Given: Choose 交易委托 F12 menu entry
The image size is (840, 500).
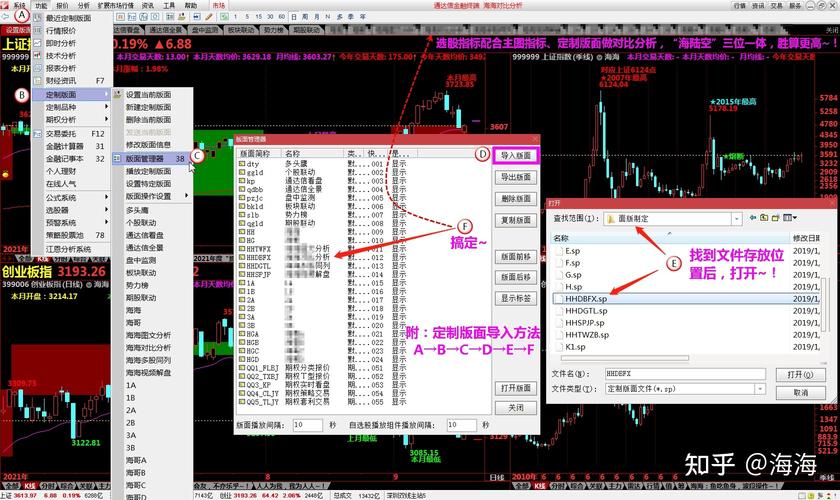Looking at the screenshot, I should 72,133.
